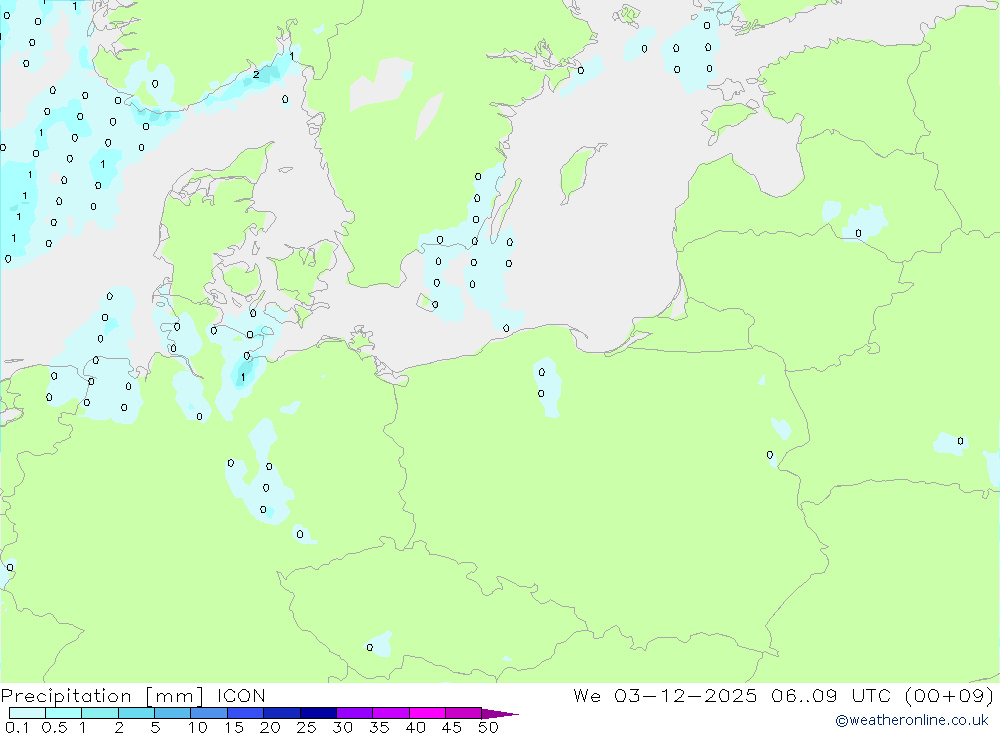
Task: Click the "06..09 UTC" time range text
Action: (x=830, y=696)
